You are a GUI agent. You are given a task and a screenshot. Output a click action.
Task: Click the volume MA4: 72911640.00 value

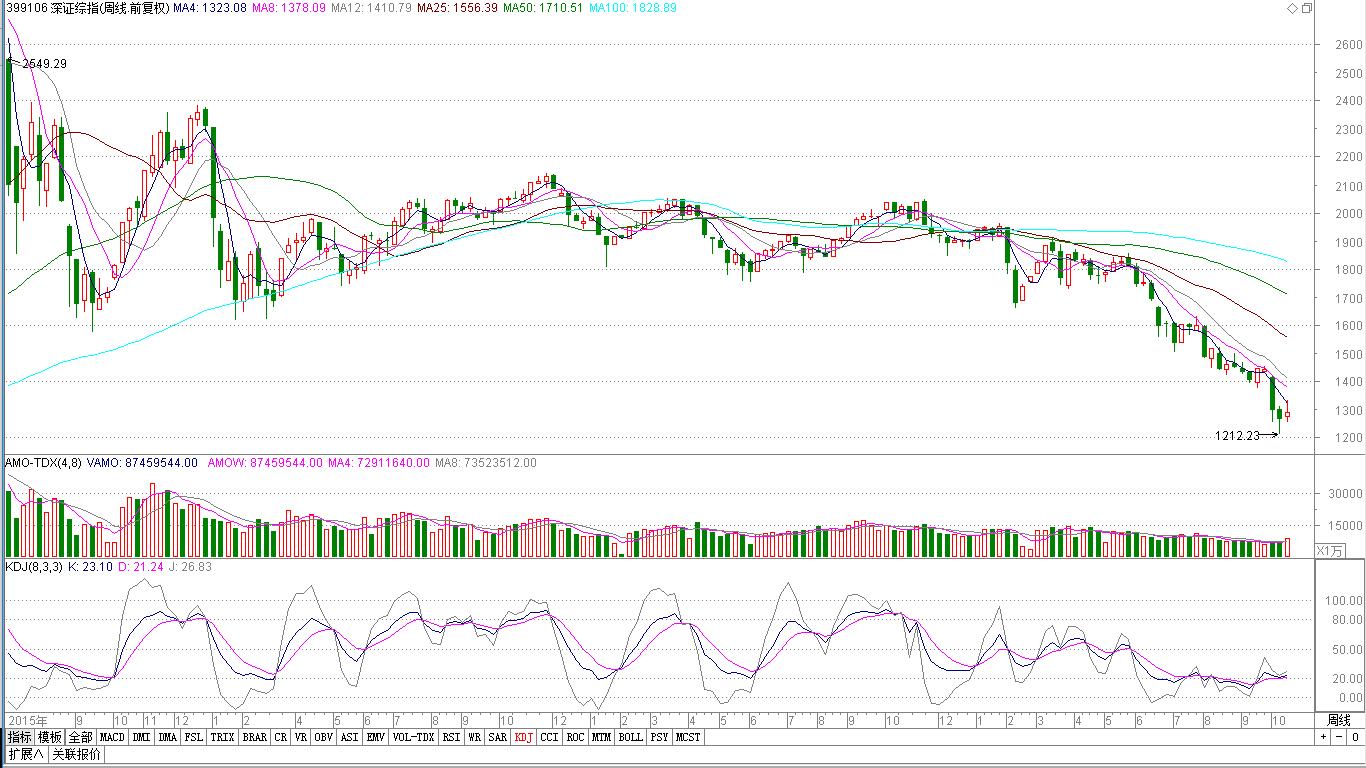coord(379,463)
